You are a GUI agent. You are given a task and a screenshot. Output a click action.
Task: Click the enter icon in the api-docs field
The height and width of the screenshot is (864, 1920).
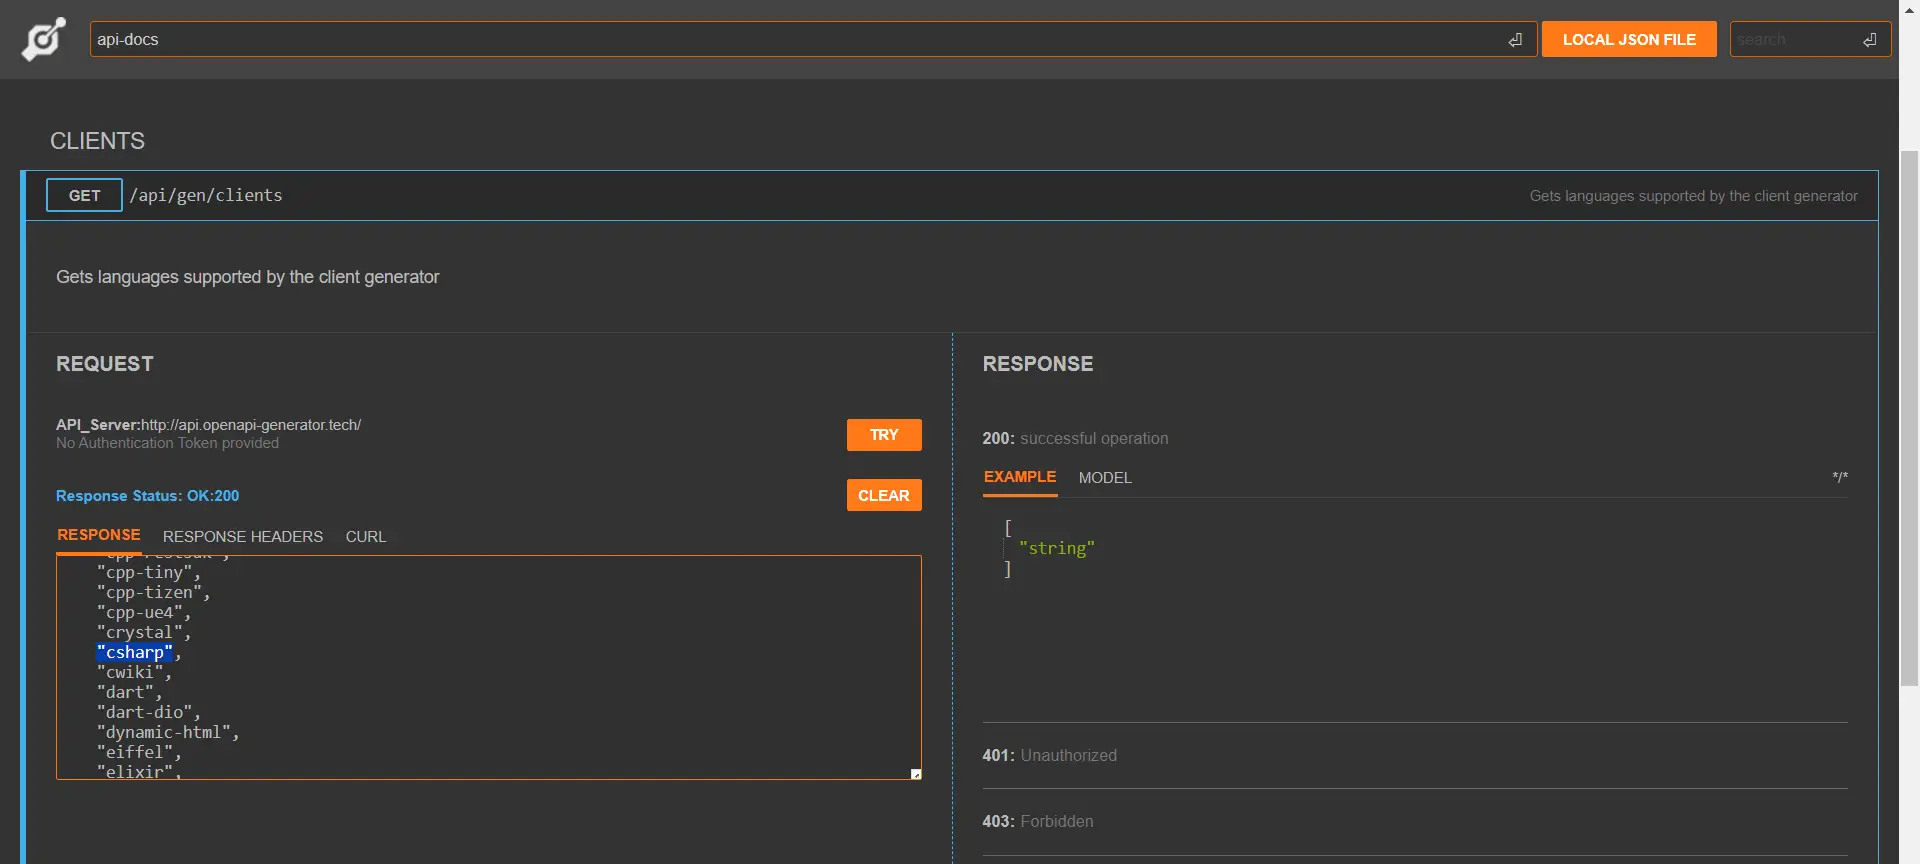[1515, 40]
